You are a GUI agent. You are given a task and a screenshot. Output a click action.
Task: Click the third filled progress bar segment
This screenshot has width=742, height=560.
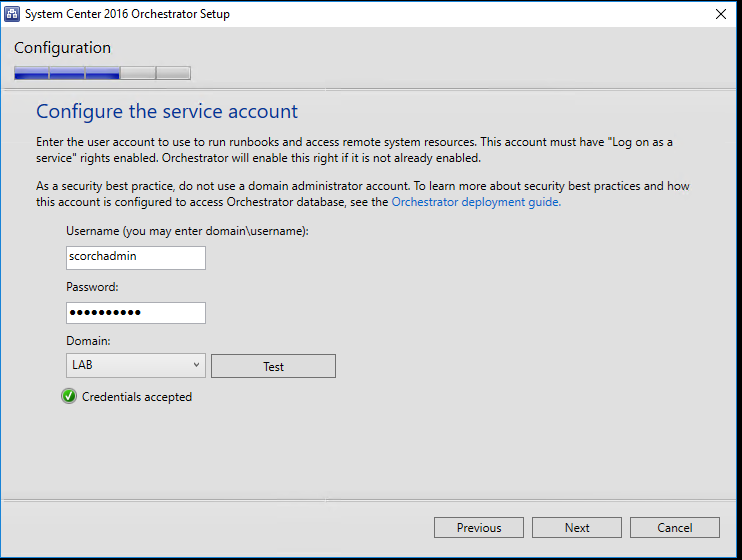[103, 73]
